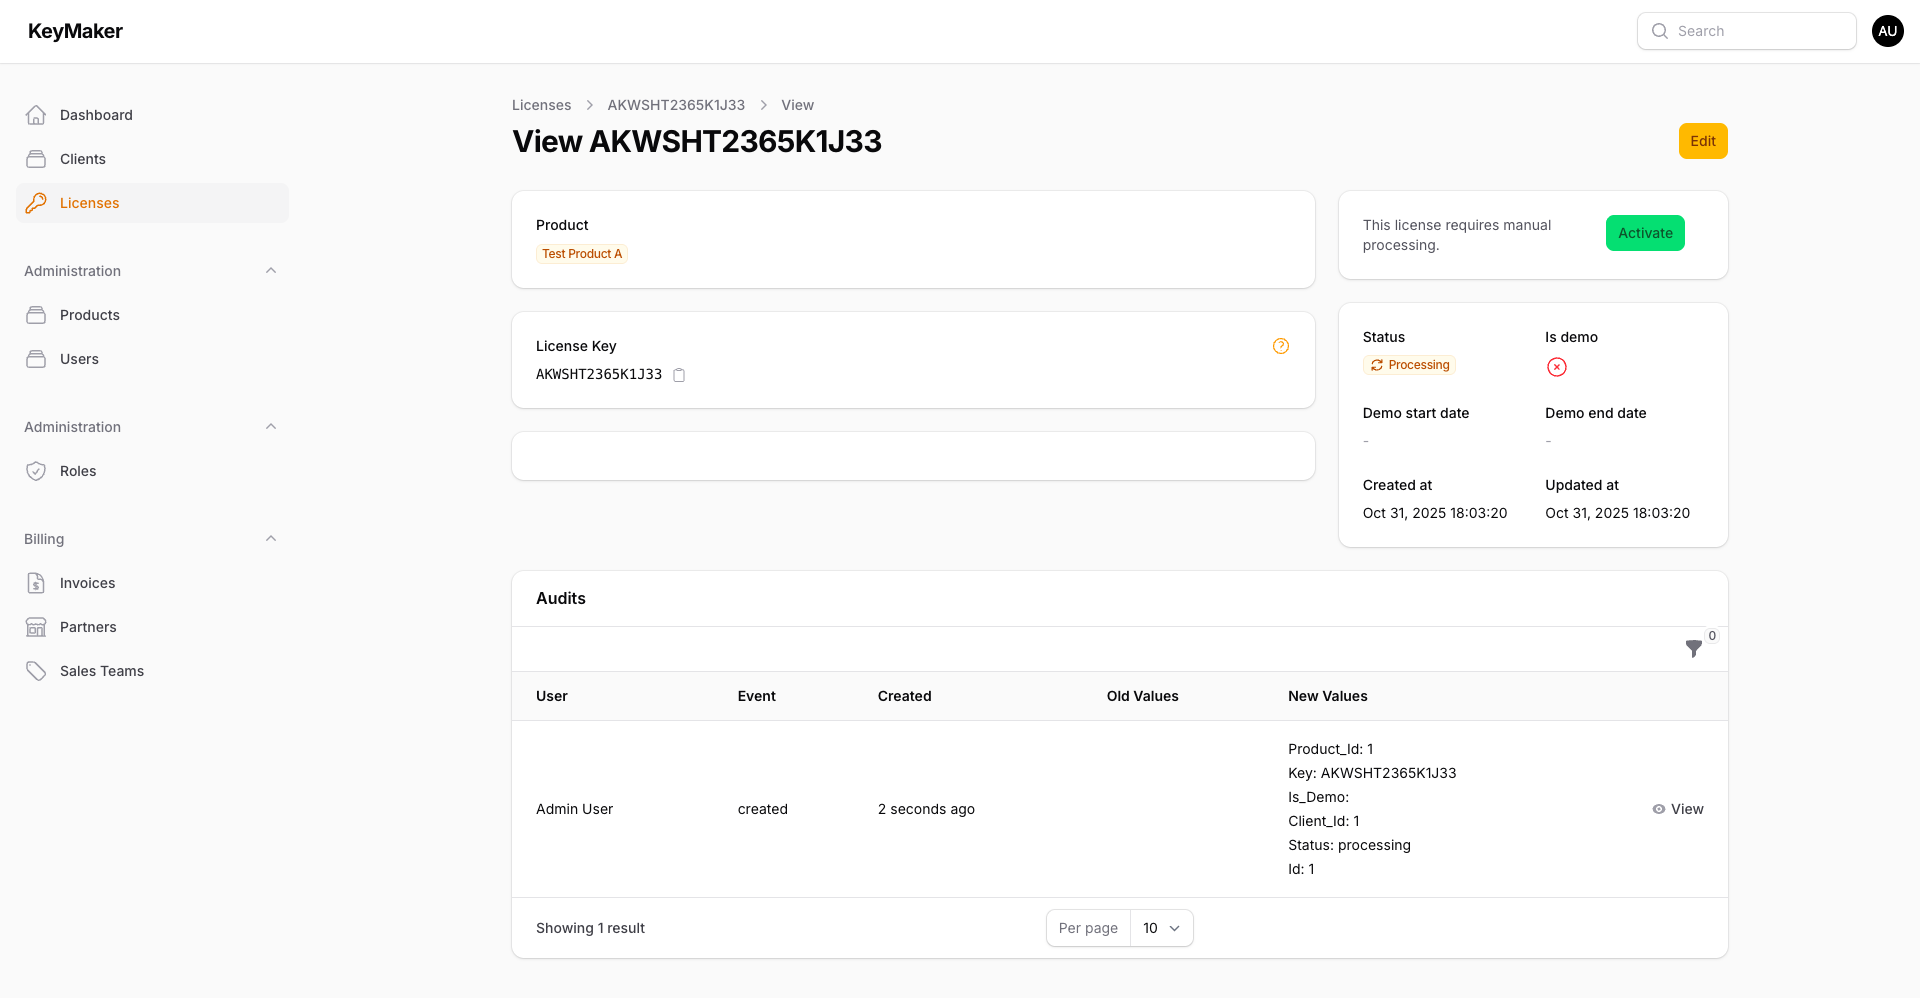Click the Invoices dollar-document icon

(x=36, y=582)
